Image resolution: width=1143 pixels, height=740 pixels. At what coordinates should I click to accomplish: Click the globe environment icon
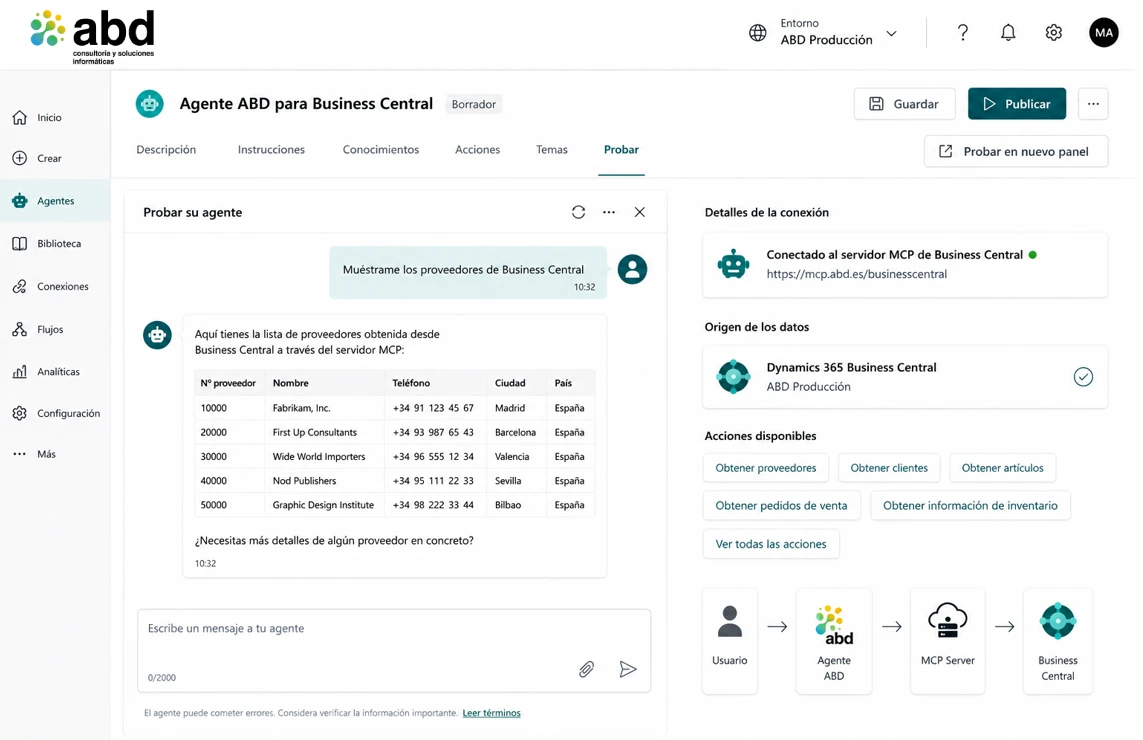coord(757,33)
